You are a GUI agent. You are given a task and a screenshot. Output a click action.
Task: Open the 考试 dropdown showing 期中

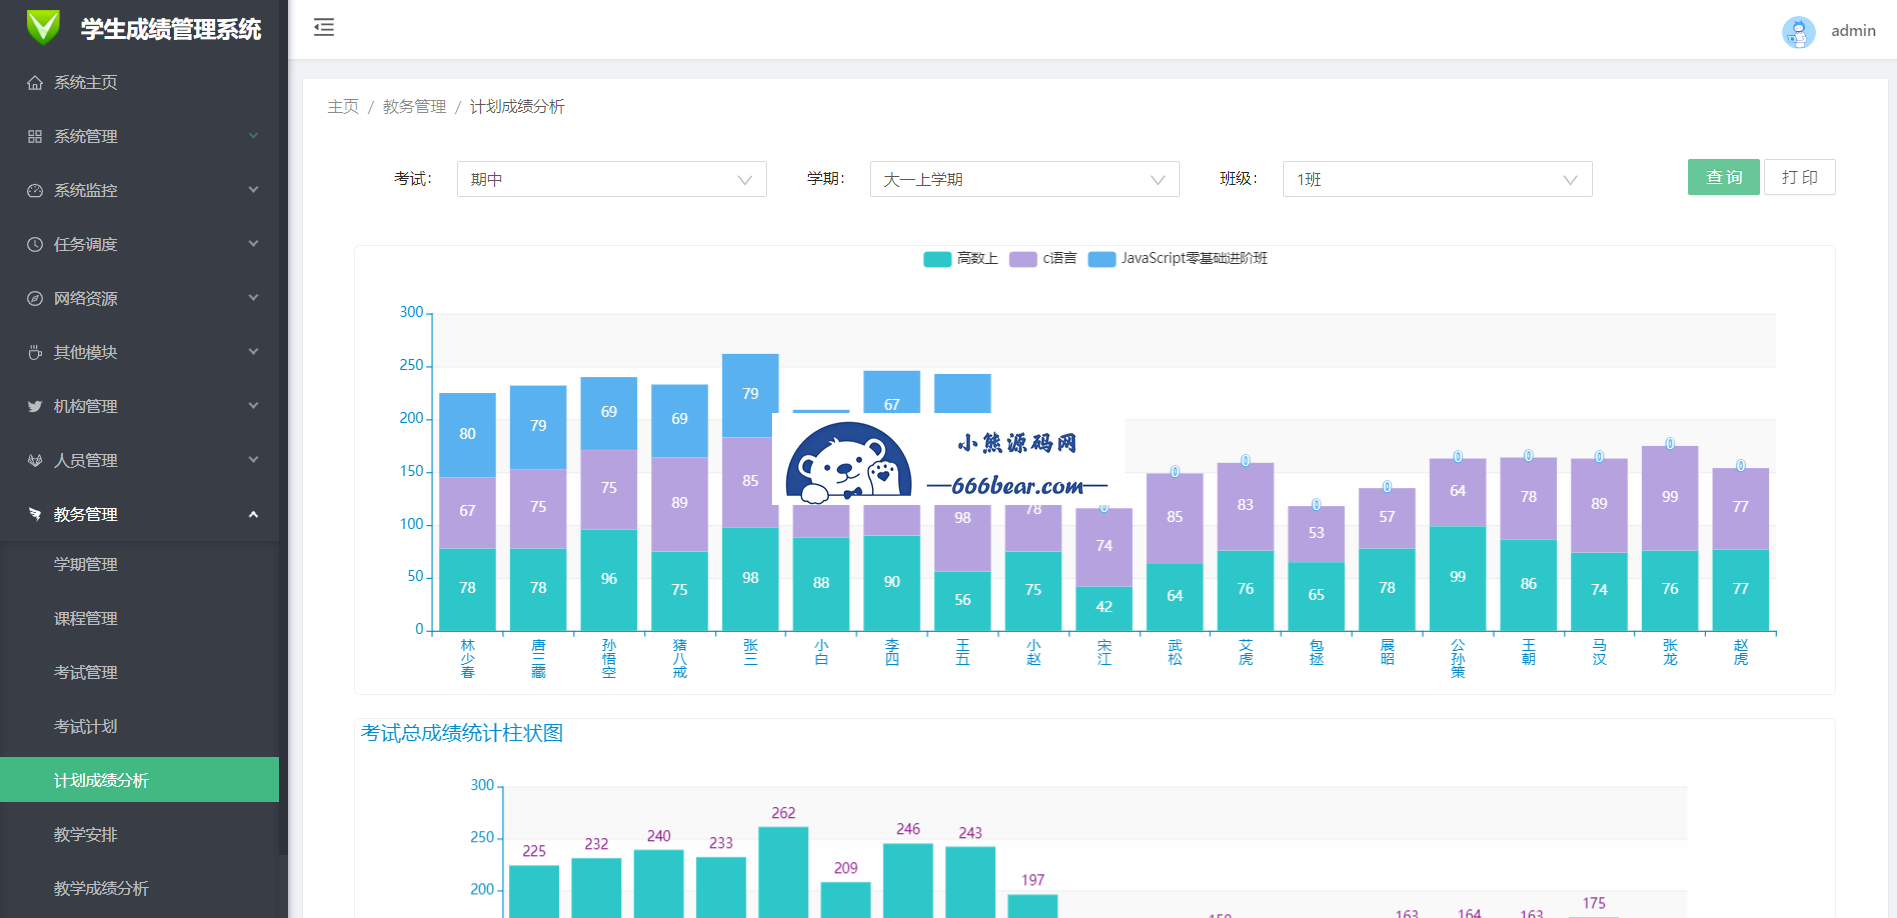[612, 179]
